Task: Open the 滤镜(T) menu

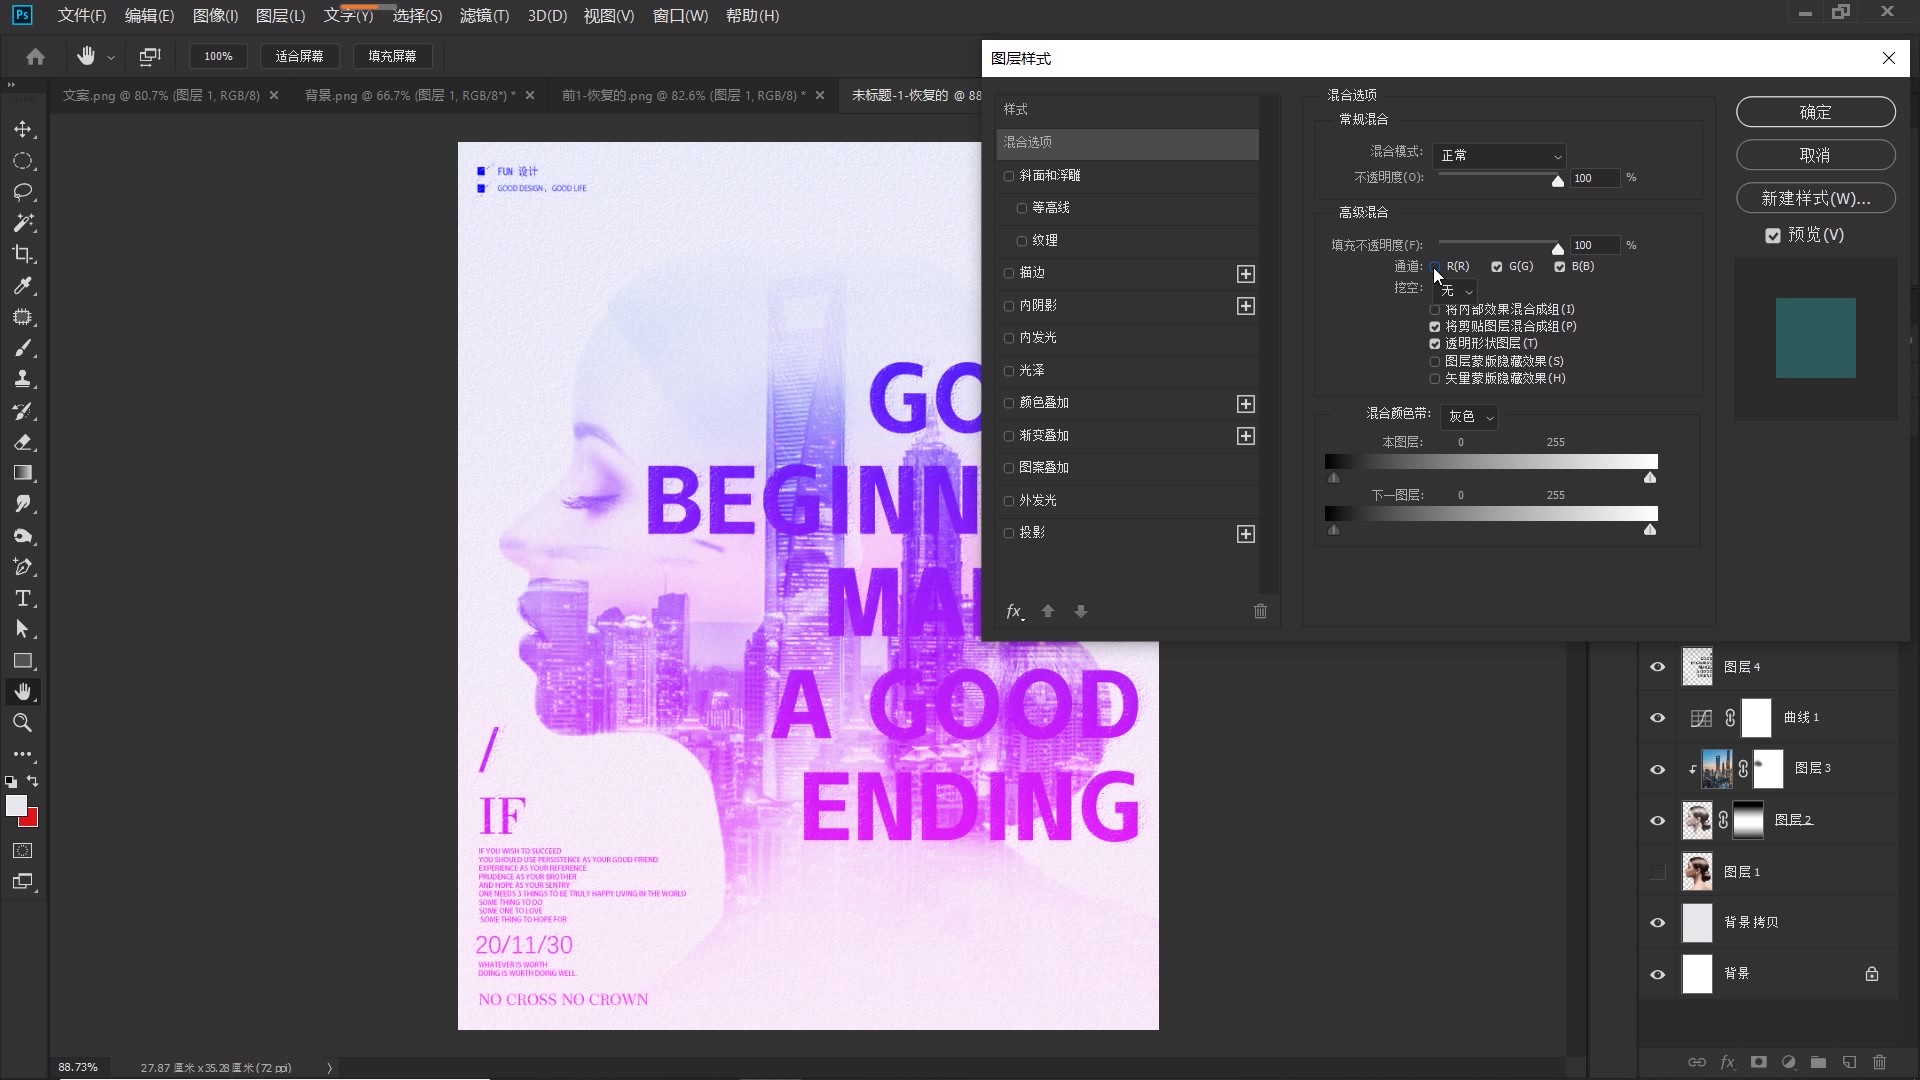Action: click(x=484, y=16)
